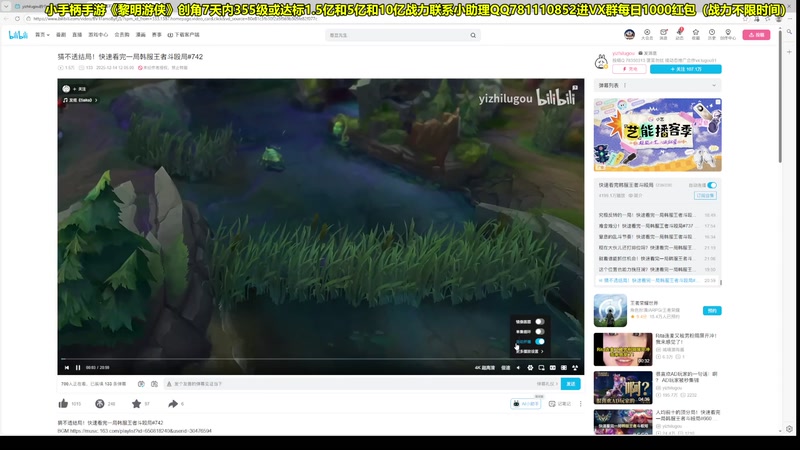Expand 更多播放设置 in the settings popup
Viewport: 800px width, 450px height.
(530, 351)
